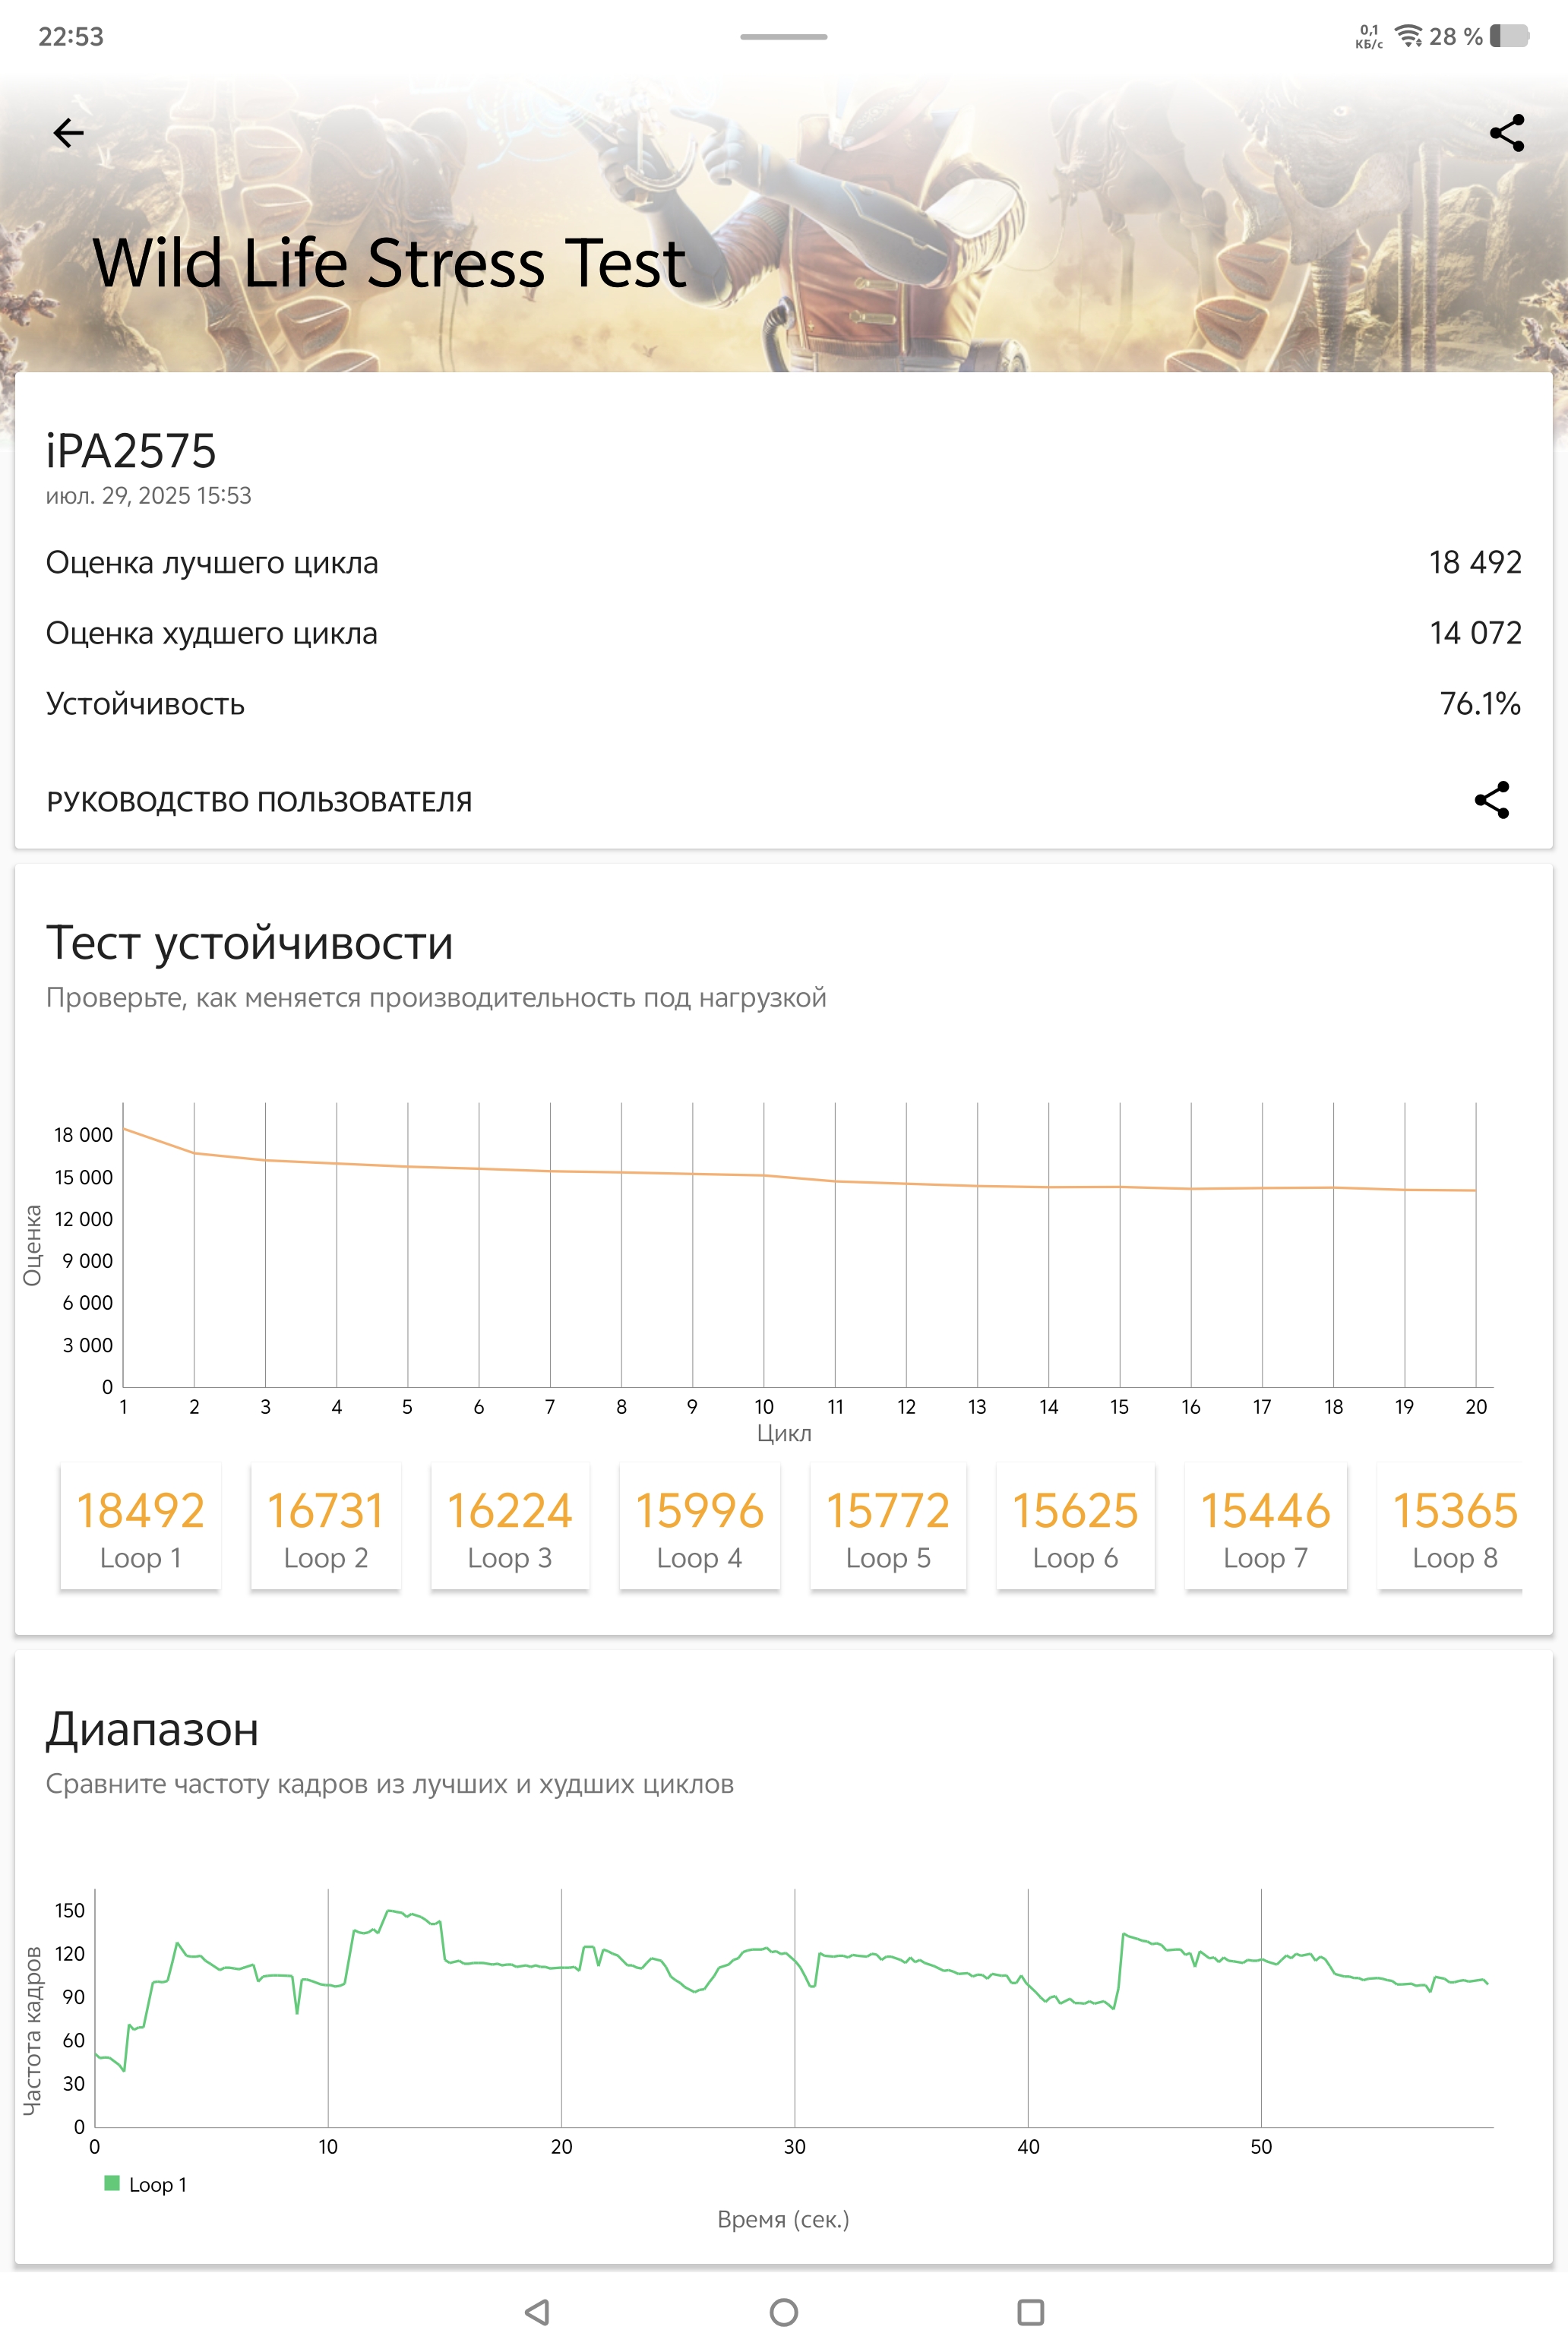This screenshot has width=1568, height=2352.
Task: Tap the best loop score 18 492
Action: (x=1475, y=562)
